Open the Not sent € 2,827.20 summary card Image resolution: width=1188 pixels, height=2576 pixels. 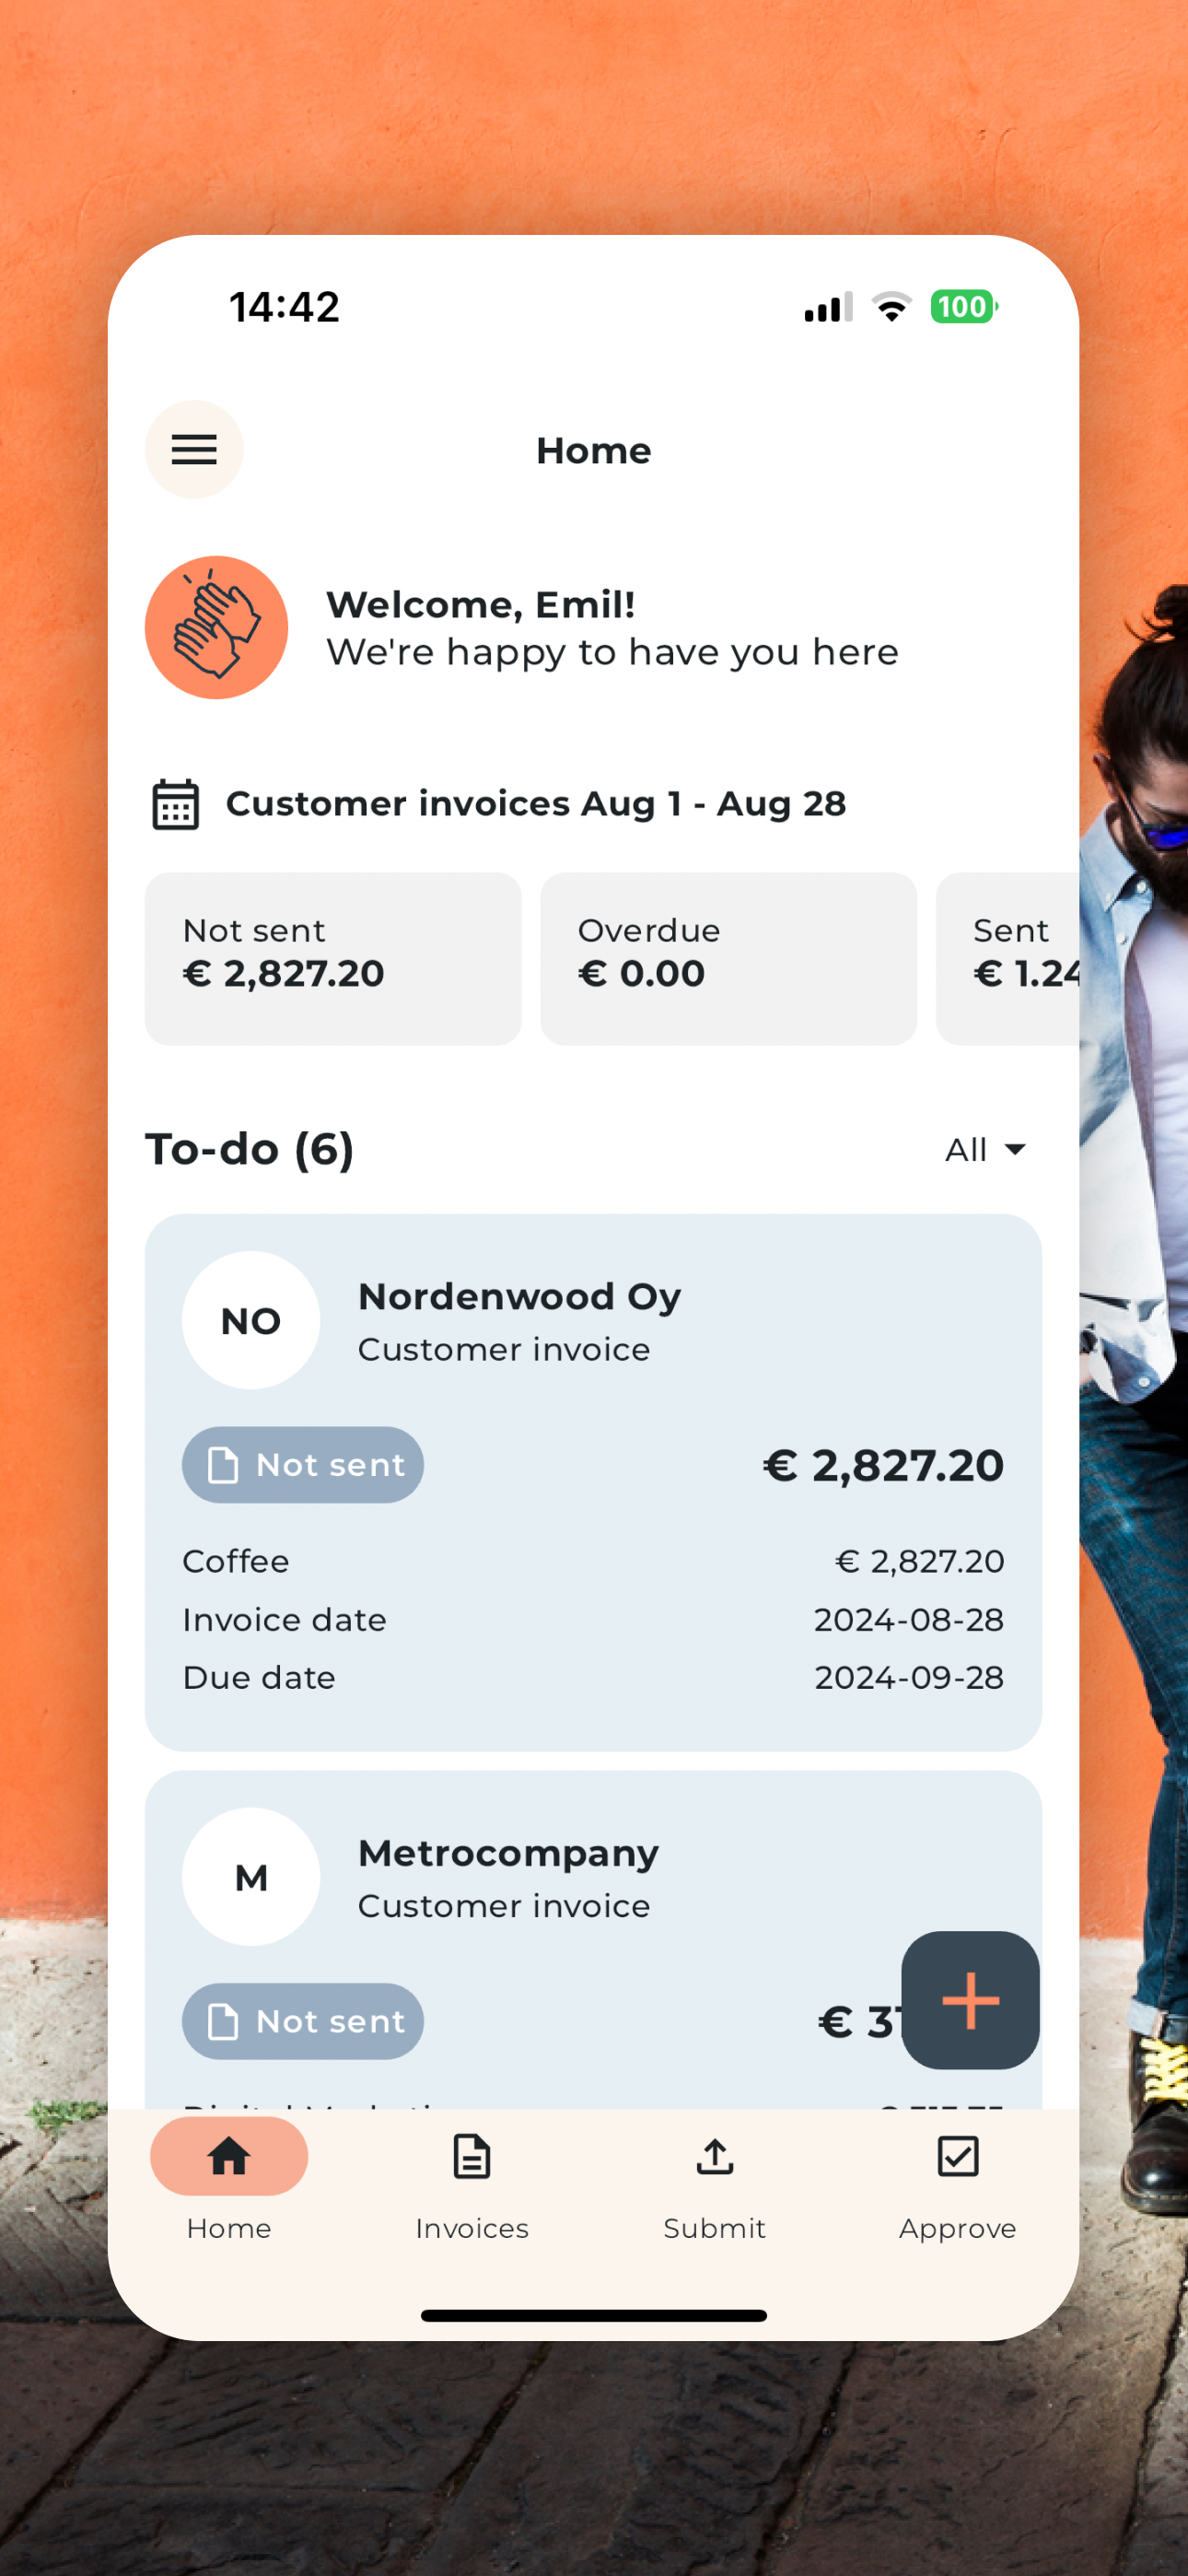tap(332, 958)
